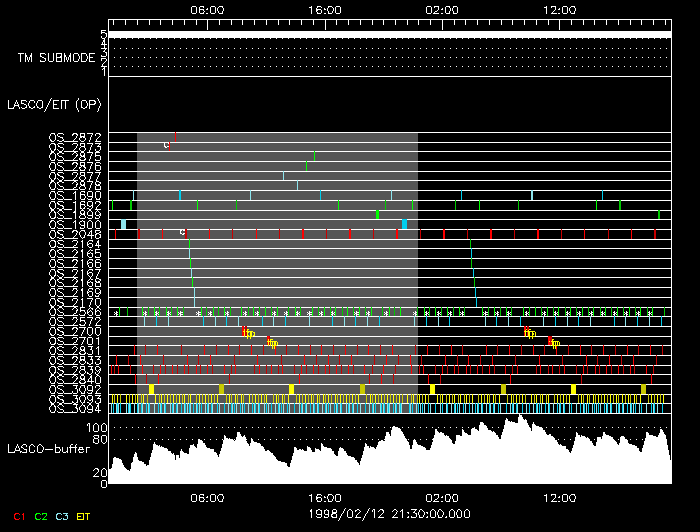Screen dimensions: 700x532
Task: Select the 02:00 tick label on bottom axis
Action: (x=441, y=498)
